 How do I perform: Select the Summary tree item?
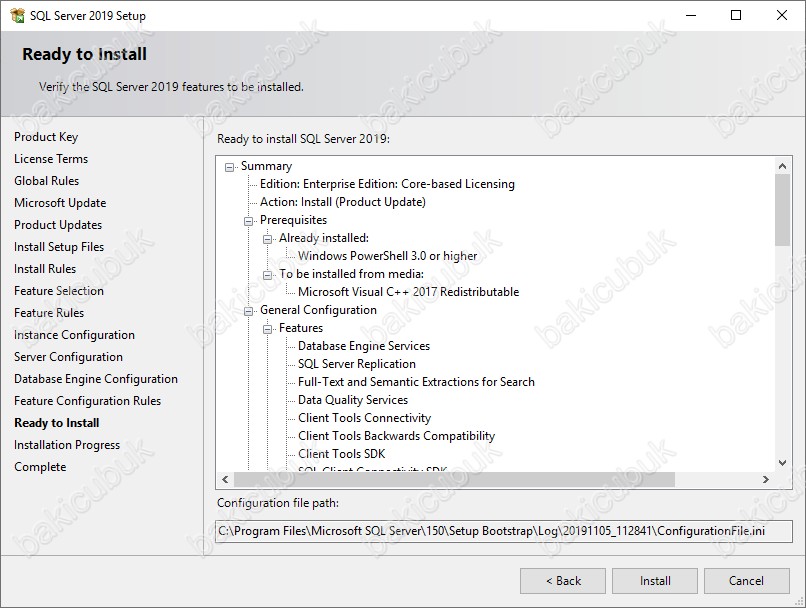(x=266, y=167)
